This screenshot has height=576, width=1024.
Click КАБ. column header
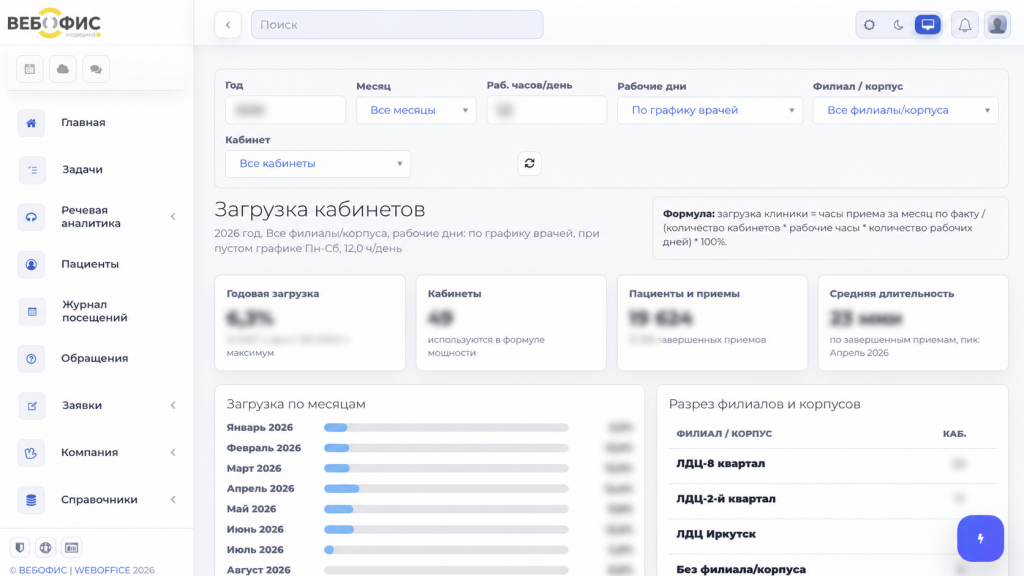pos(955,434)
